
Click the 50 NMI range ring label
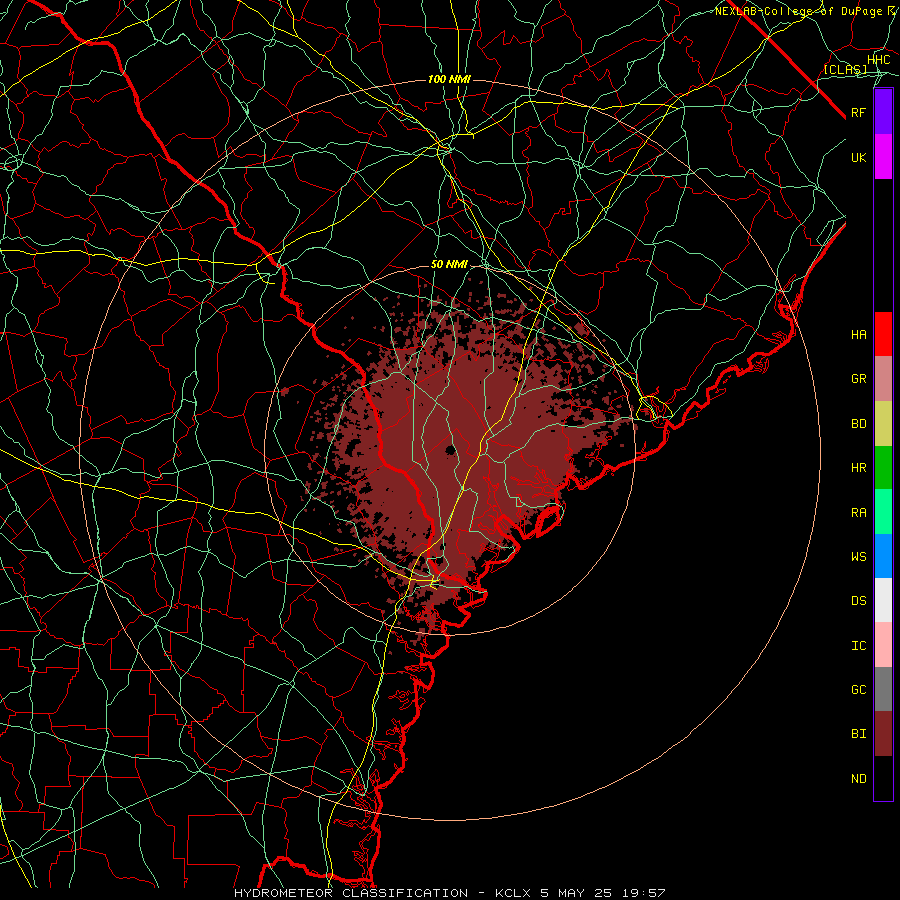(x=449, y=264)
